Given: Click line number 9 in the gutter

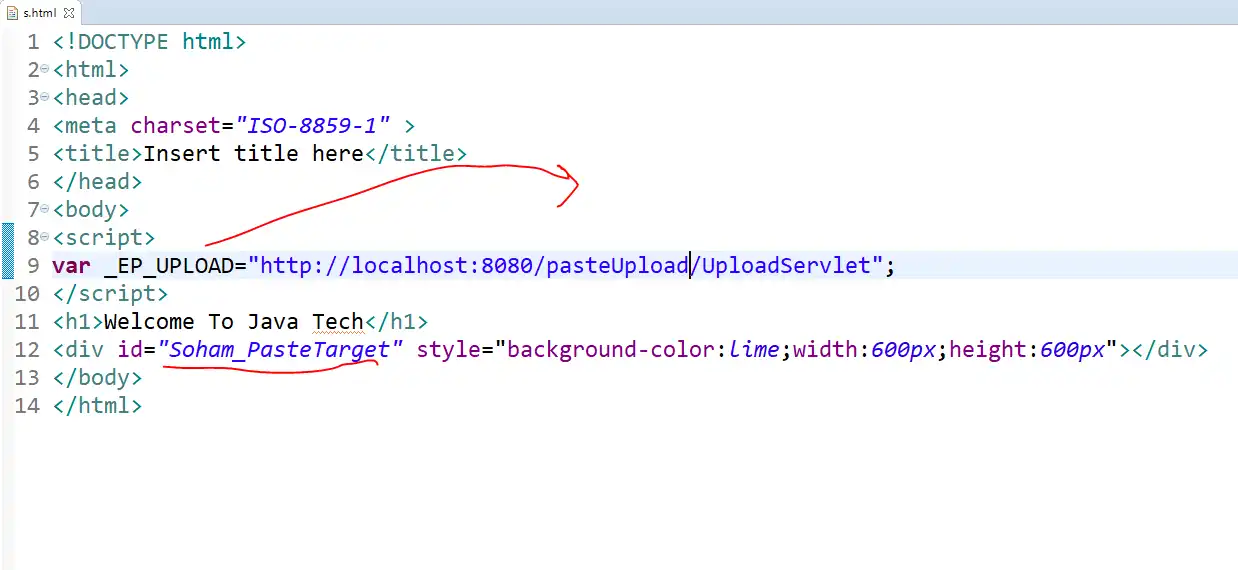Looking at the screenshot, I should 33,266.
